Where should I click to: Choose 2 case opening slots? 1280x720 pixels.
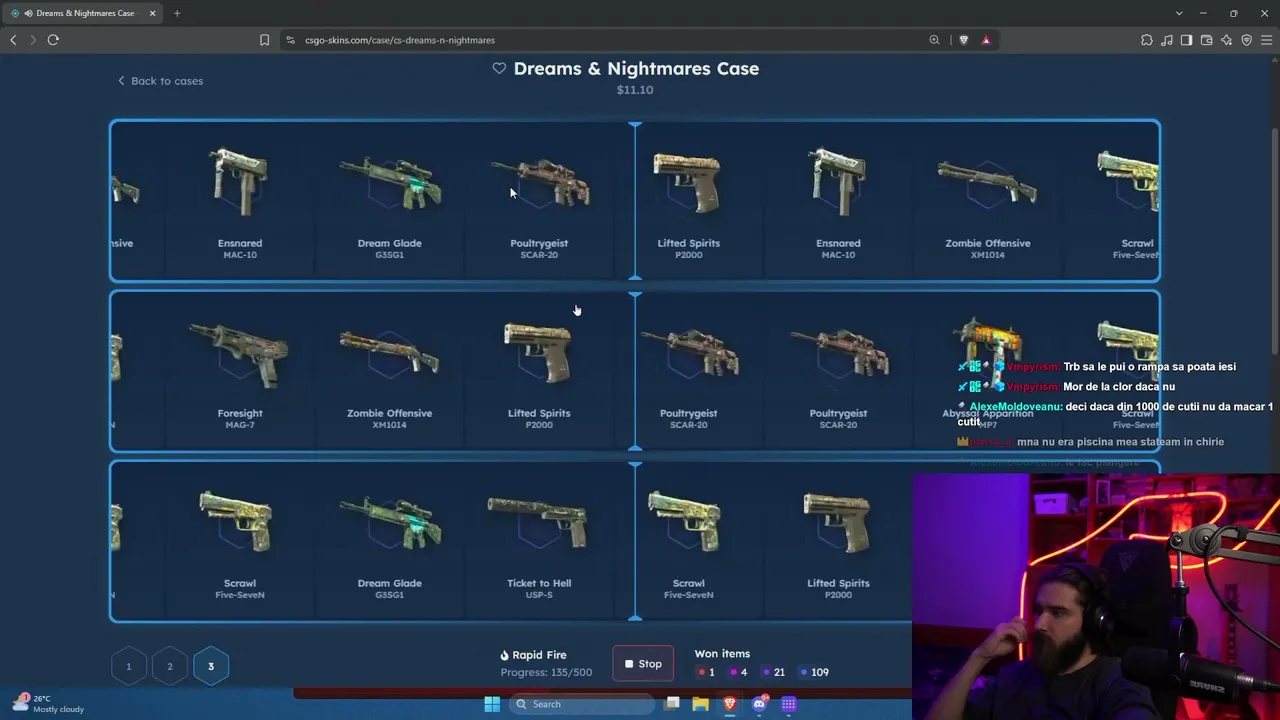click(x=170, y=666)
